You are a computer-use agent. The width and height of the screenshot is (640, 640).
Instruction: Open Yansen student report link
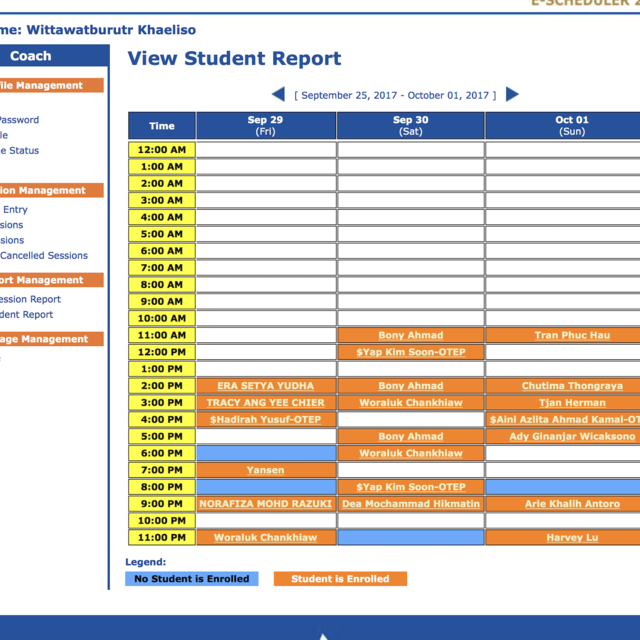pos(265,470)
